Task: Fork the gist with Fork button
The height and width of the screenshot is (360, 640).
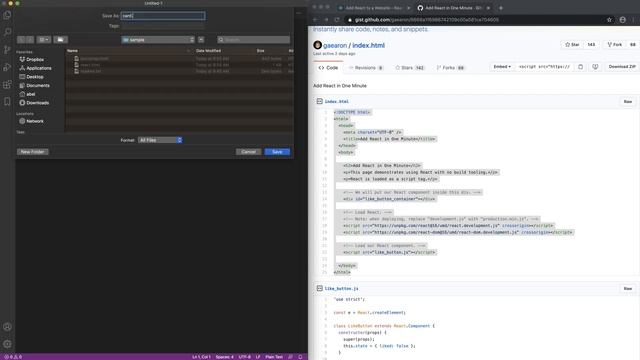Action: [614, 44]
